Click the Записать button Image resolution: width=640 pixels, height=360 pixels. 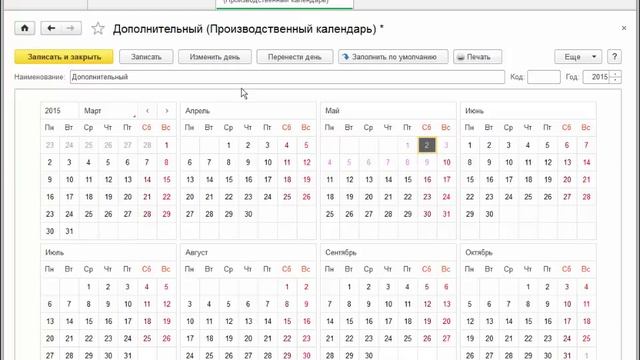(x=146, y=57)
